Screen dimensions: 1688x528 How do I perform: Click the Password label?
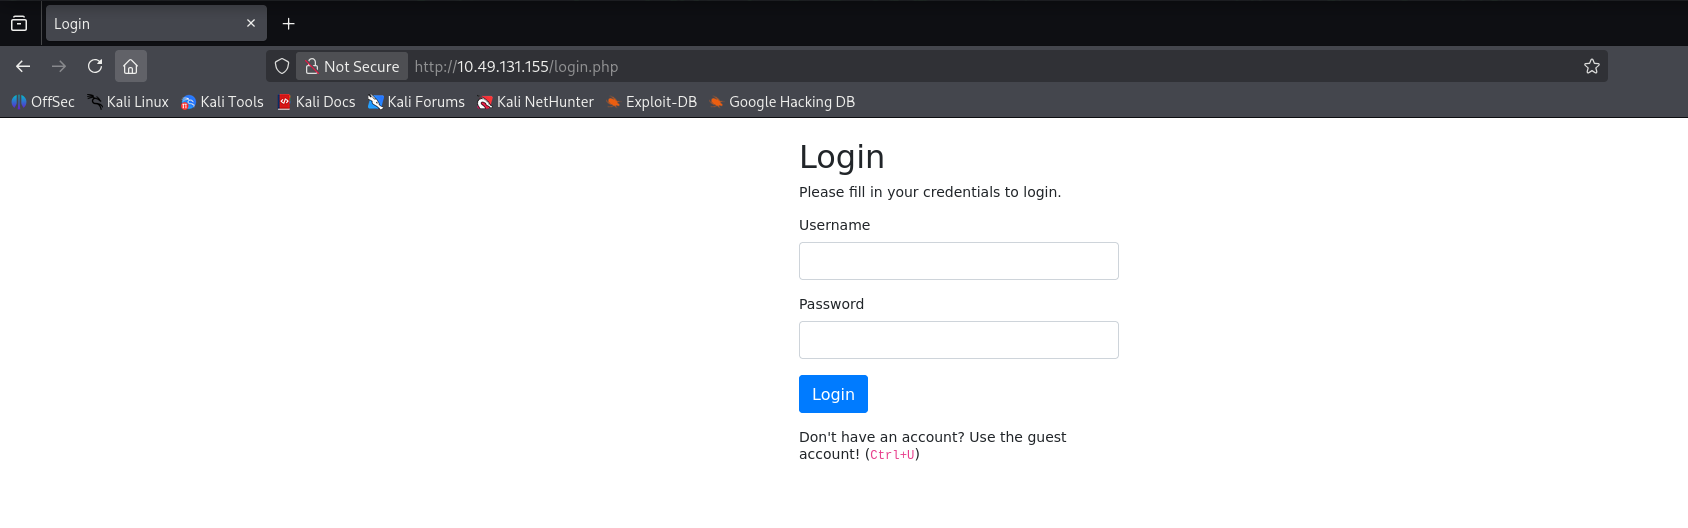(831, 304)
